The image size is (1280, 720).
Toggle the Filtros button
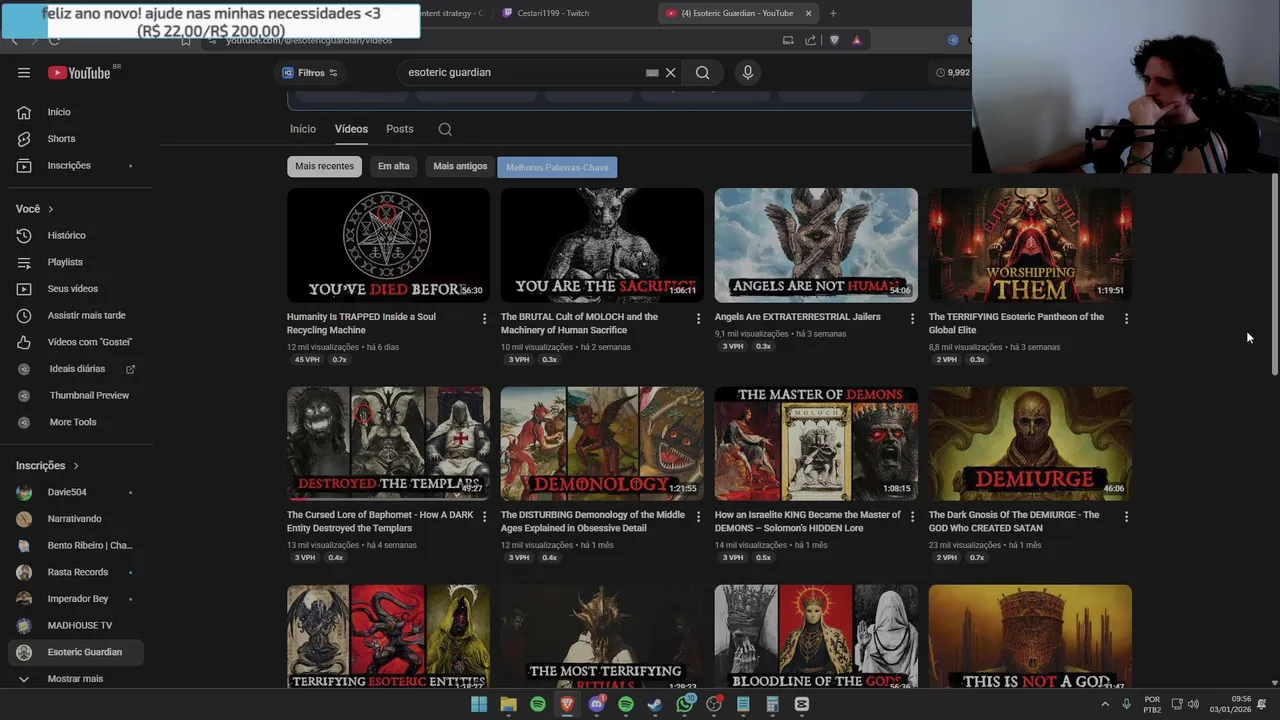[309, 72]
